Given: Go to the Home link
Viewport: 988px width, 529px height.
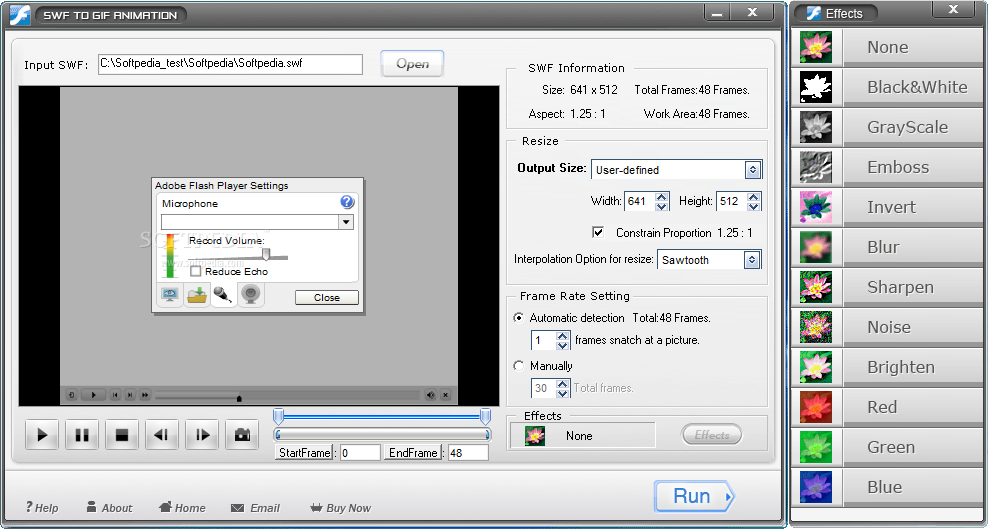Looking at the screenshot, I should 182,508.
